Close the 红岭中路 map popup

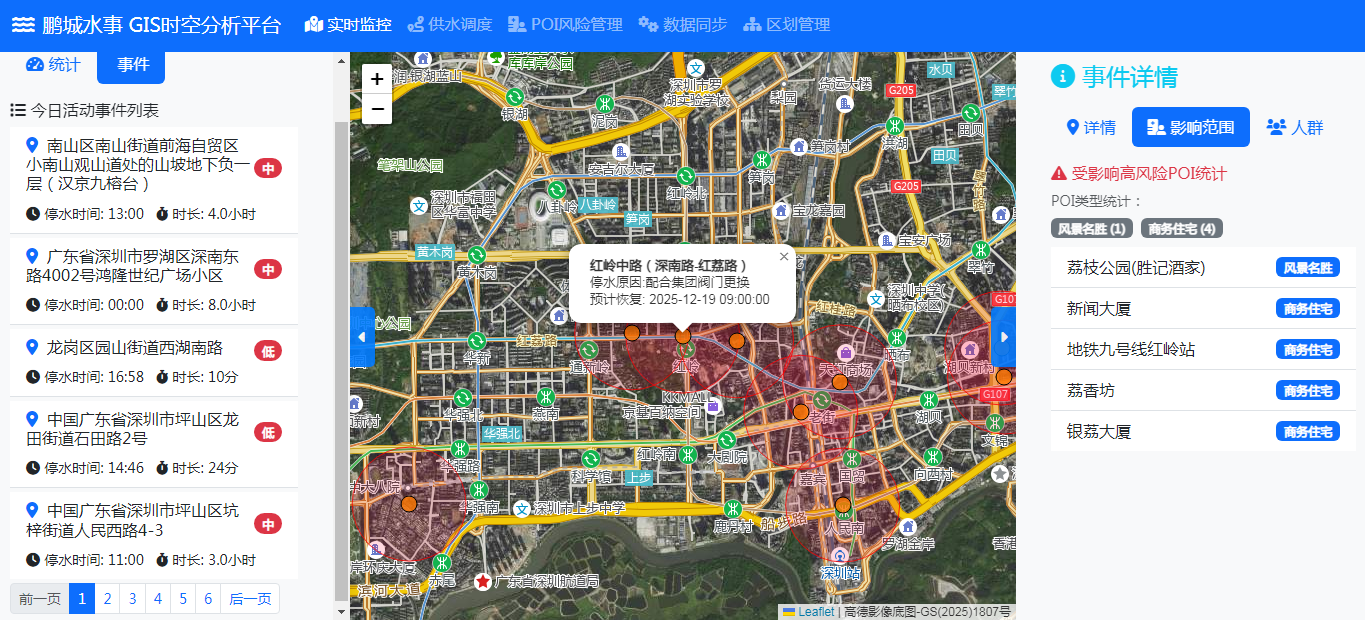[x=784, y=257]
